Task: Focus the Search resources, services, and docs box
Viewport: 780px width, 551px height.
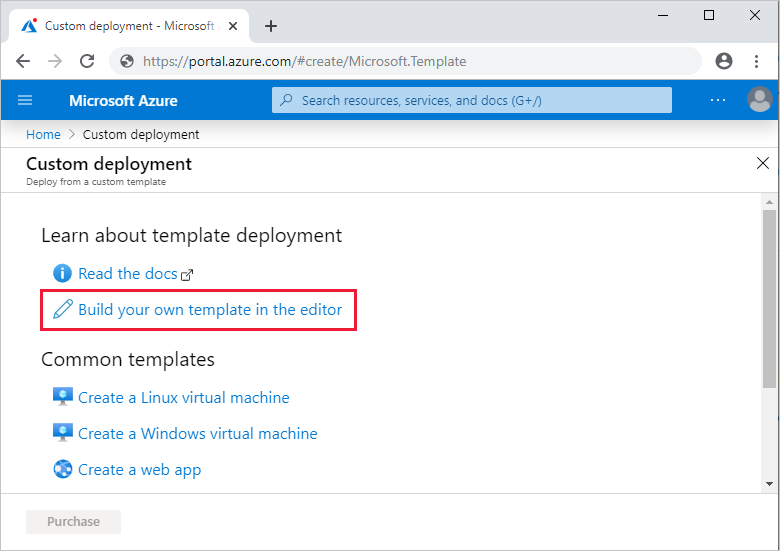Action: pos(472,100)
